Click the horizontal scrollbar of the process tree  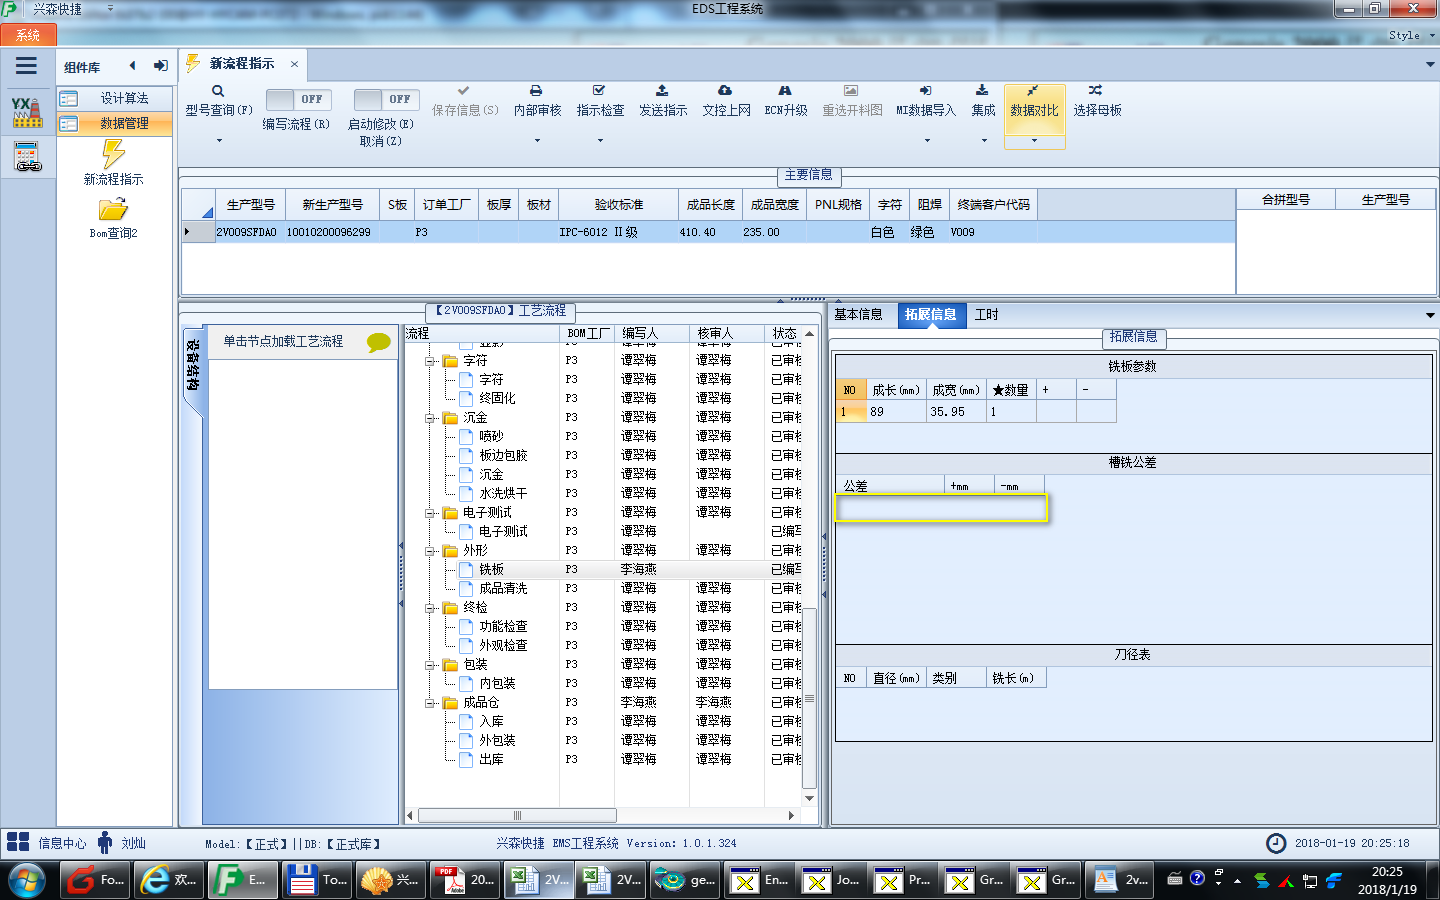[x=517, y=815]
